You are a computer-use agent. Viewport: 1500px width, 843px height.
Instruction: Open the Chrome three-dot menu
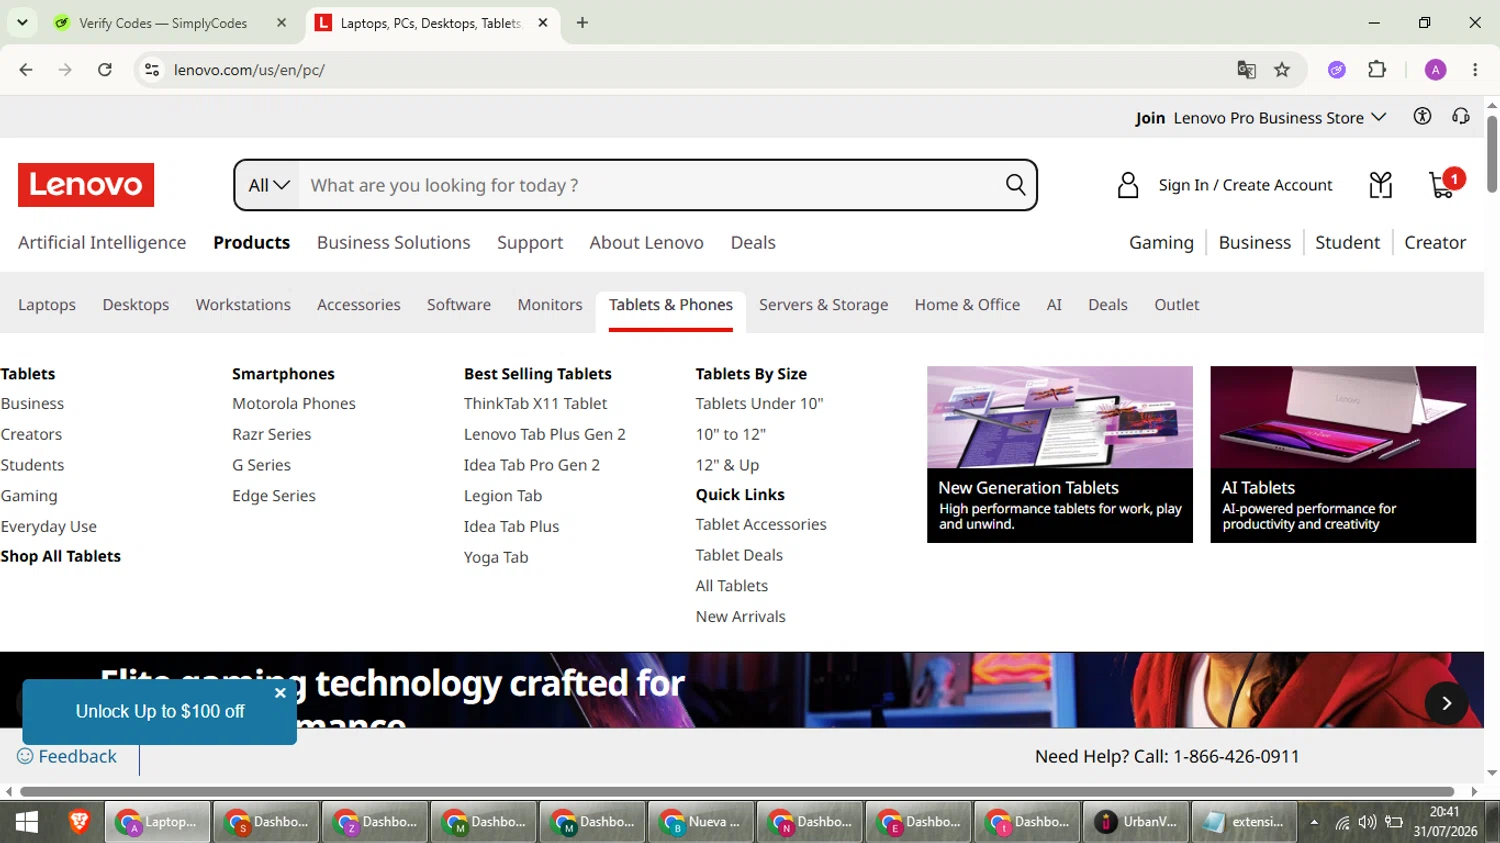[x=1475, y=70]
